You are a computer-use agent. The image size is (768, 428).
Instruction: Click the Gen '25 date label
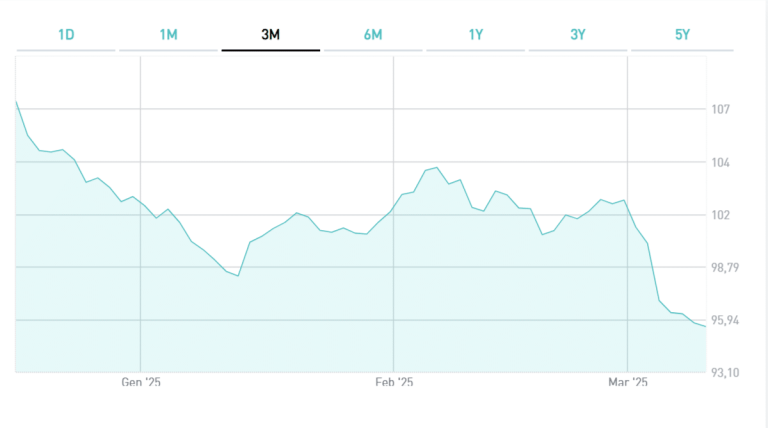point(141,382)
